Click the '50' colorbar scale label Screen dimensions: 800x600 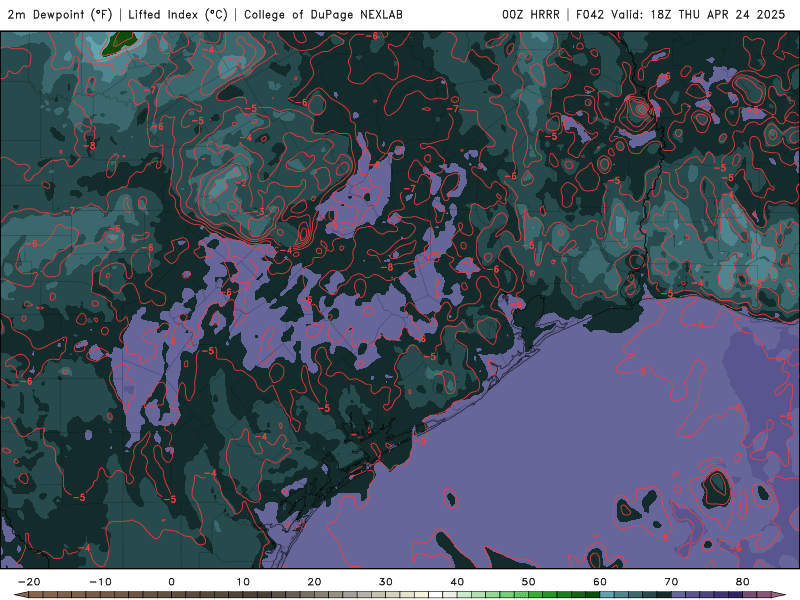tap(529, 582)
